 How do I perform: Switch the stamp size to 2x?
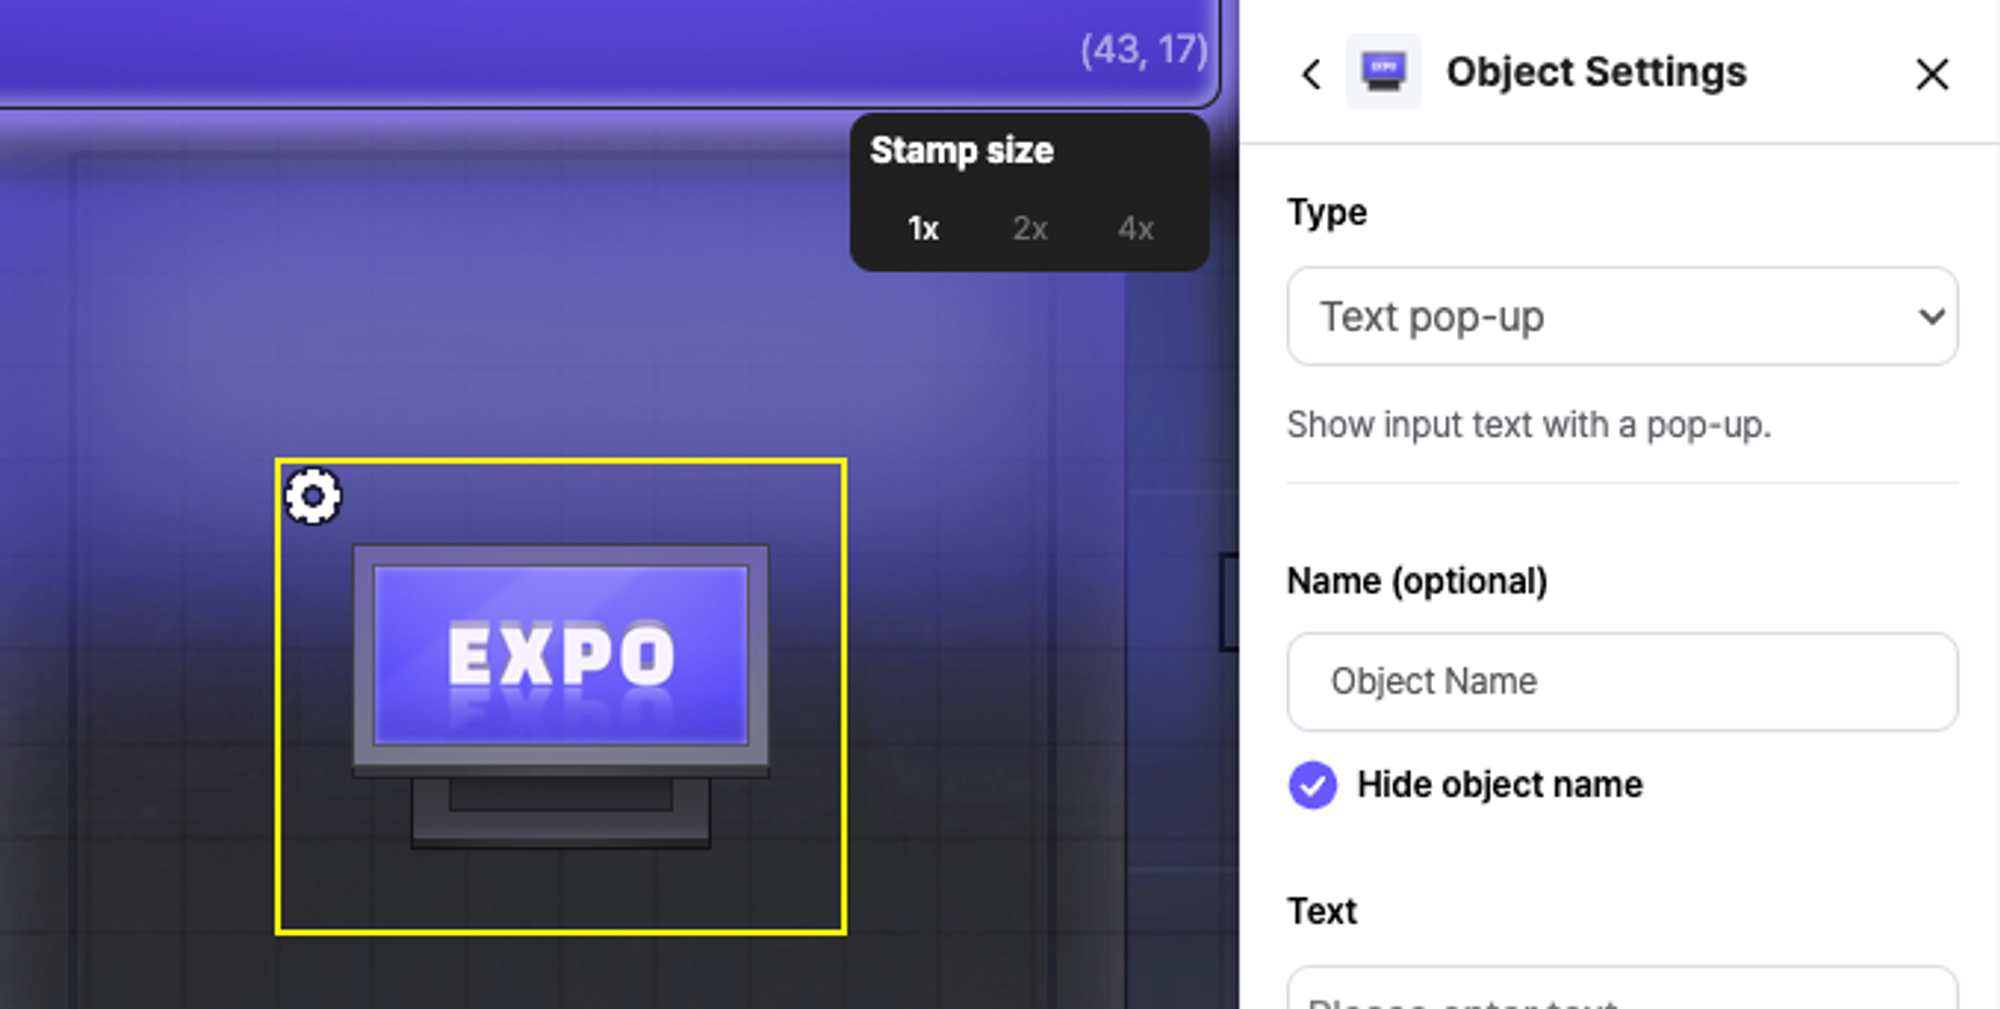coord(1030,229)
